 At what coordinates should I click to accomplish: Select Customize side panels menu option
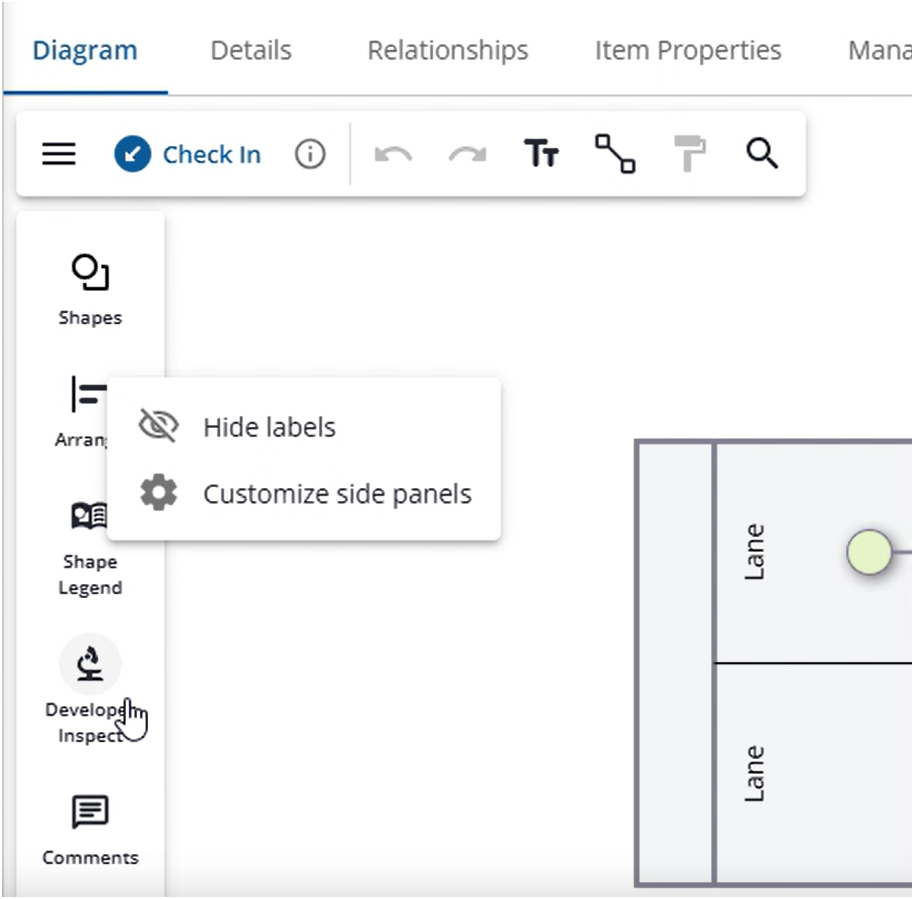[x=337, y=494]
